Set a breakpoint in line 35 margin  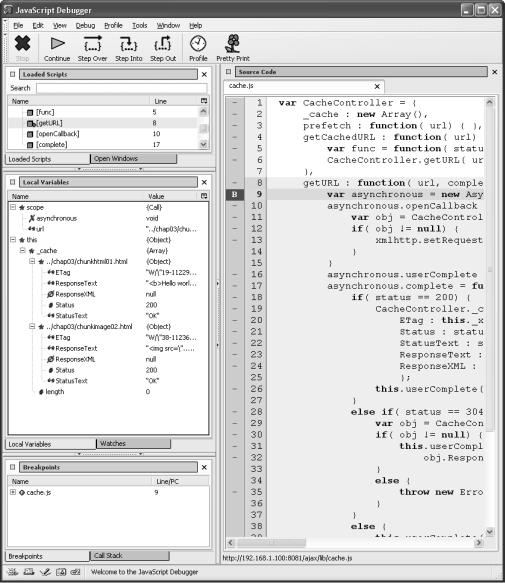click(x=235, y=492)
